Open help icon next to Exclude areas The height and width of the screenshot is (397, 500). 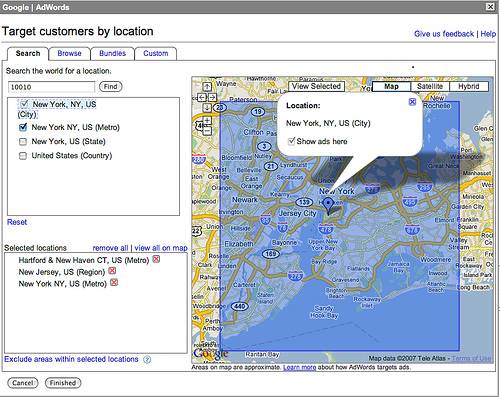[x=147, y=359]
